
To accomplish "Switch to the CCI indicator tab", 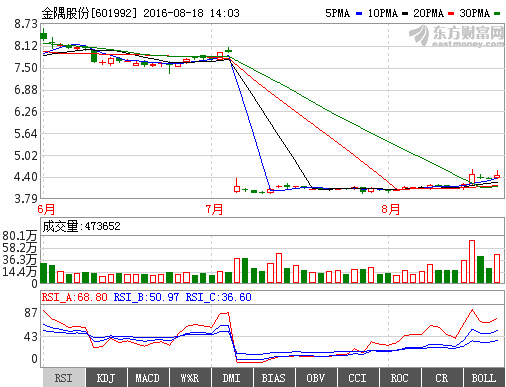I will click(358, 378).
